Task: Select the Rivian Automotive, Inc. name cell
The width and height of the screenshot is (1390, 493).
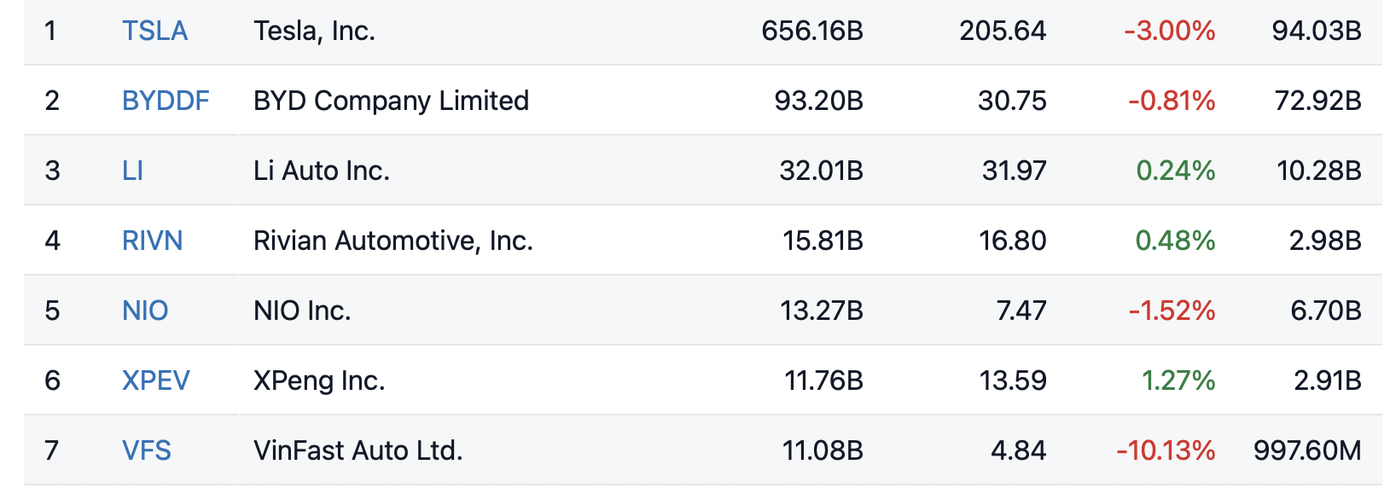Action: [x=393, y=241]
